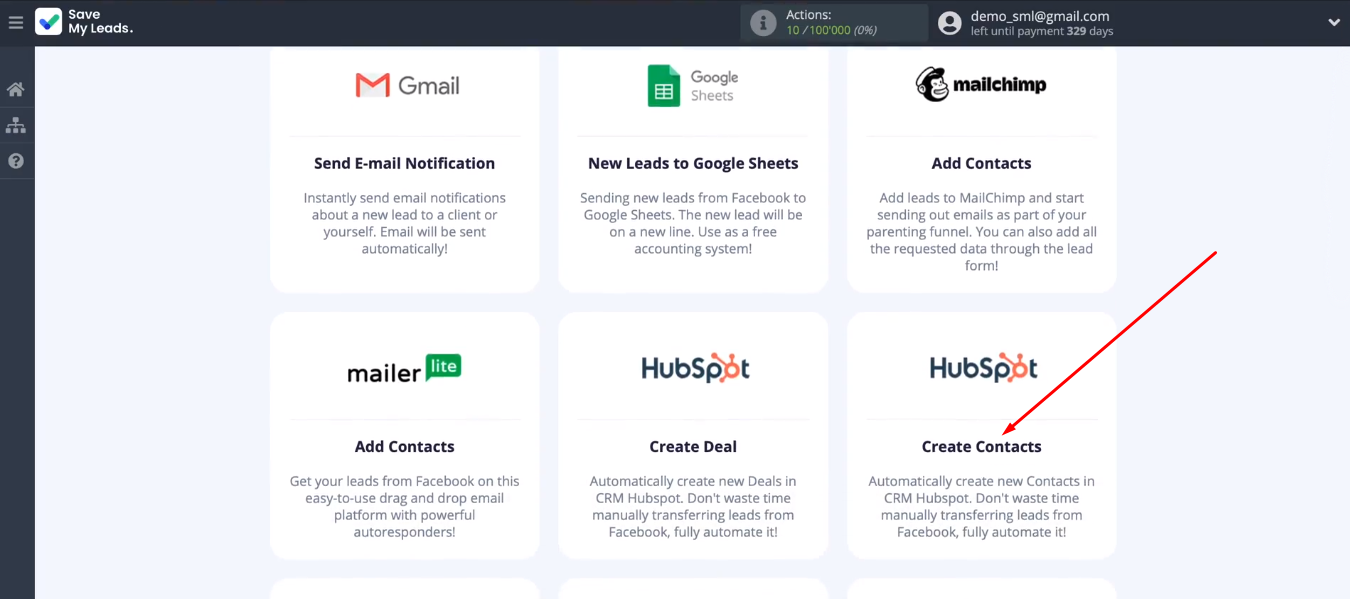Screen dimensions: 1350x599
Task: Go to the home icon in sidebar
Action: tap(16, 90)
